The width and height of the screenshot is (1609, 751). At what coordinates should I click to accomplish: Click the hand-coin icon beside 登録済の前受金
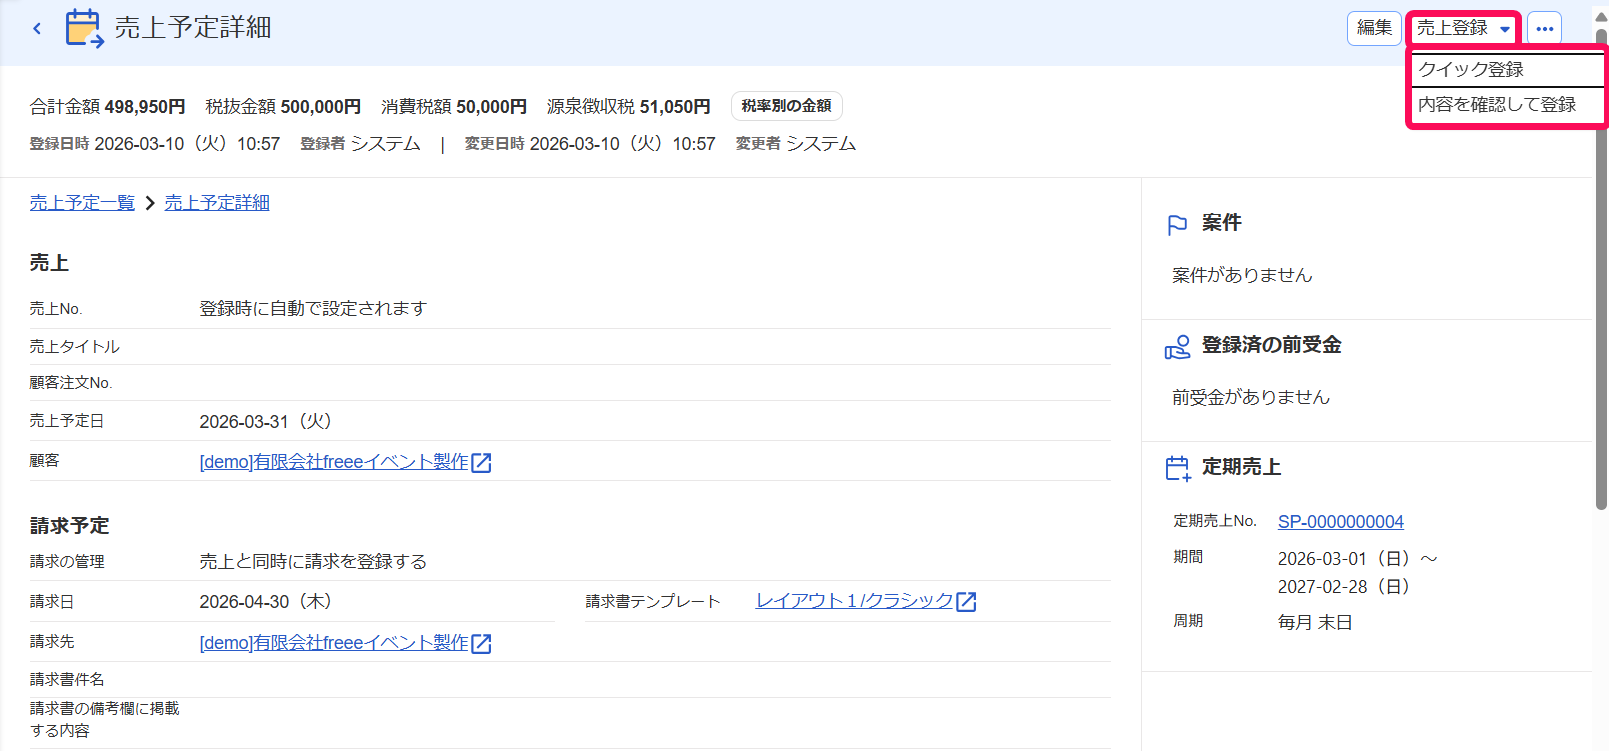[1177, 346]
